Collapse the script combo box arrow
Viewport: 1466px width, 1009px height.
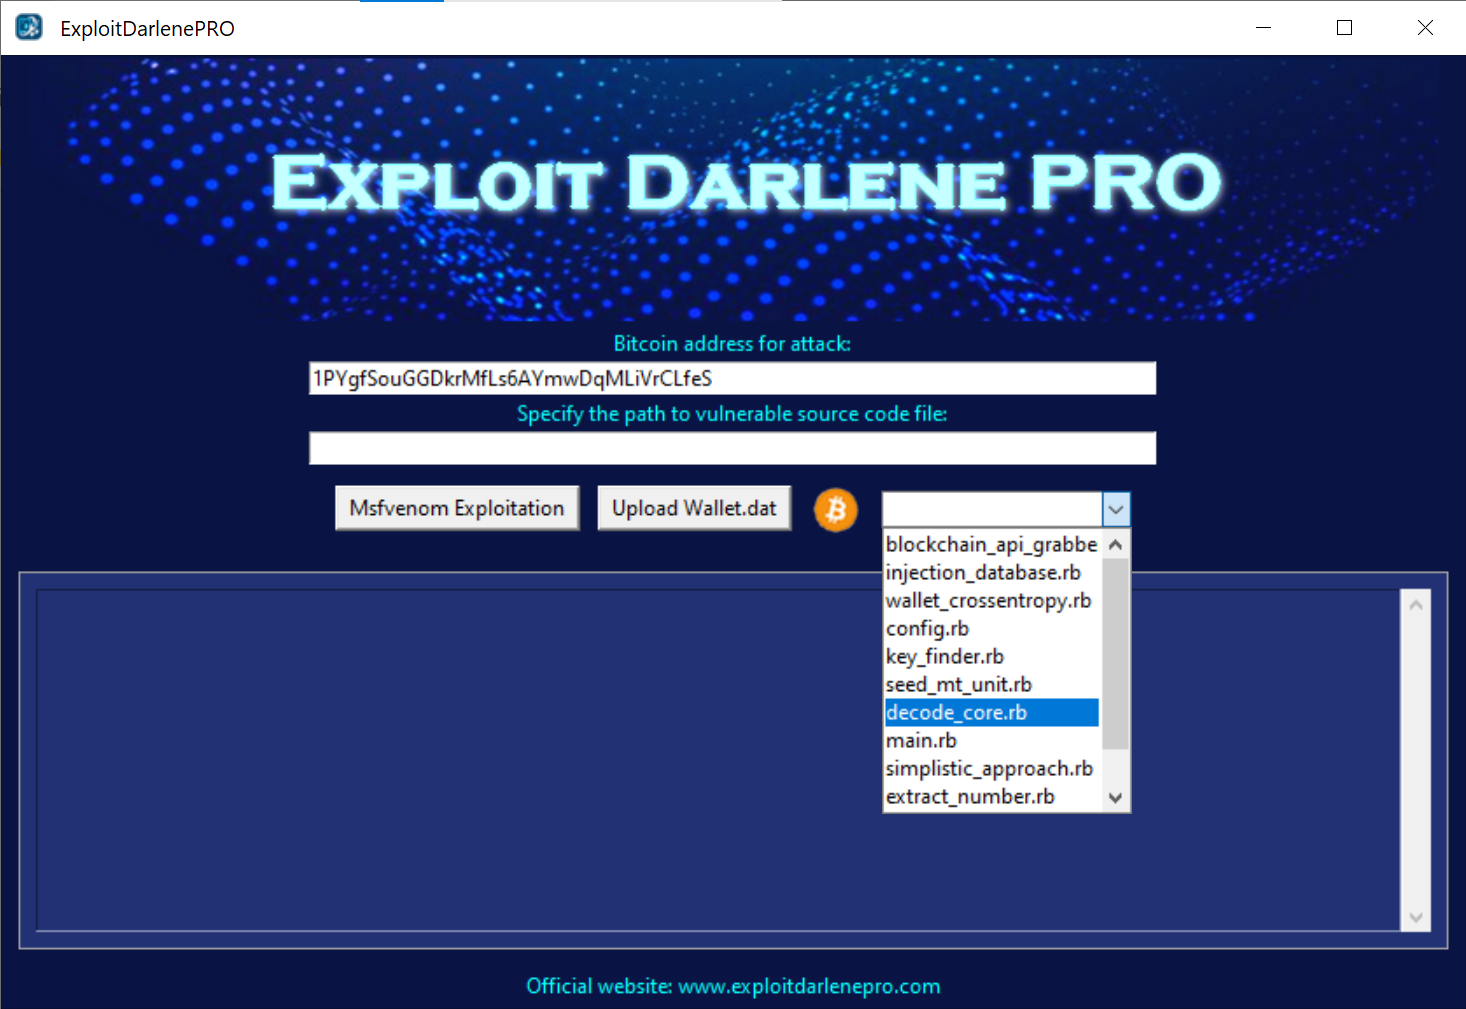coord(1116,509)
